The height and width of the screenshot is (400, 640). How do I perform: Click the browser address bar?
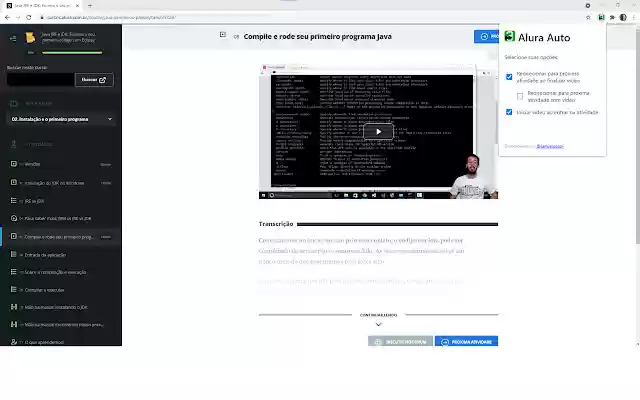(x=310, y=17)
